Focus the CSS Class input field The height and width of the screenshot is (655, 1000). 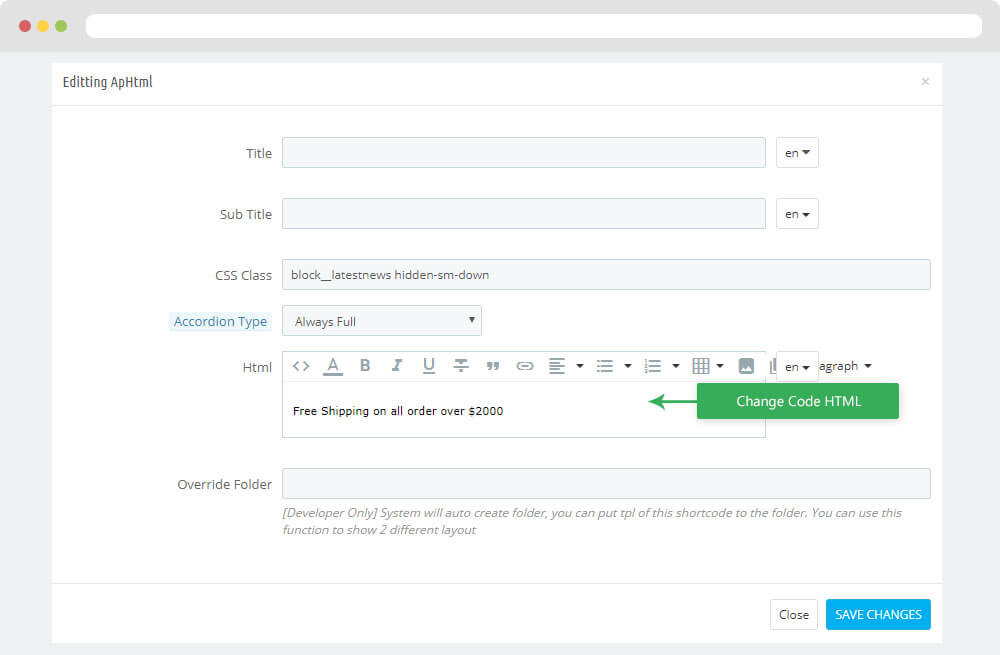click(x=607, y=275)
